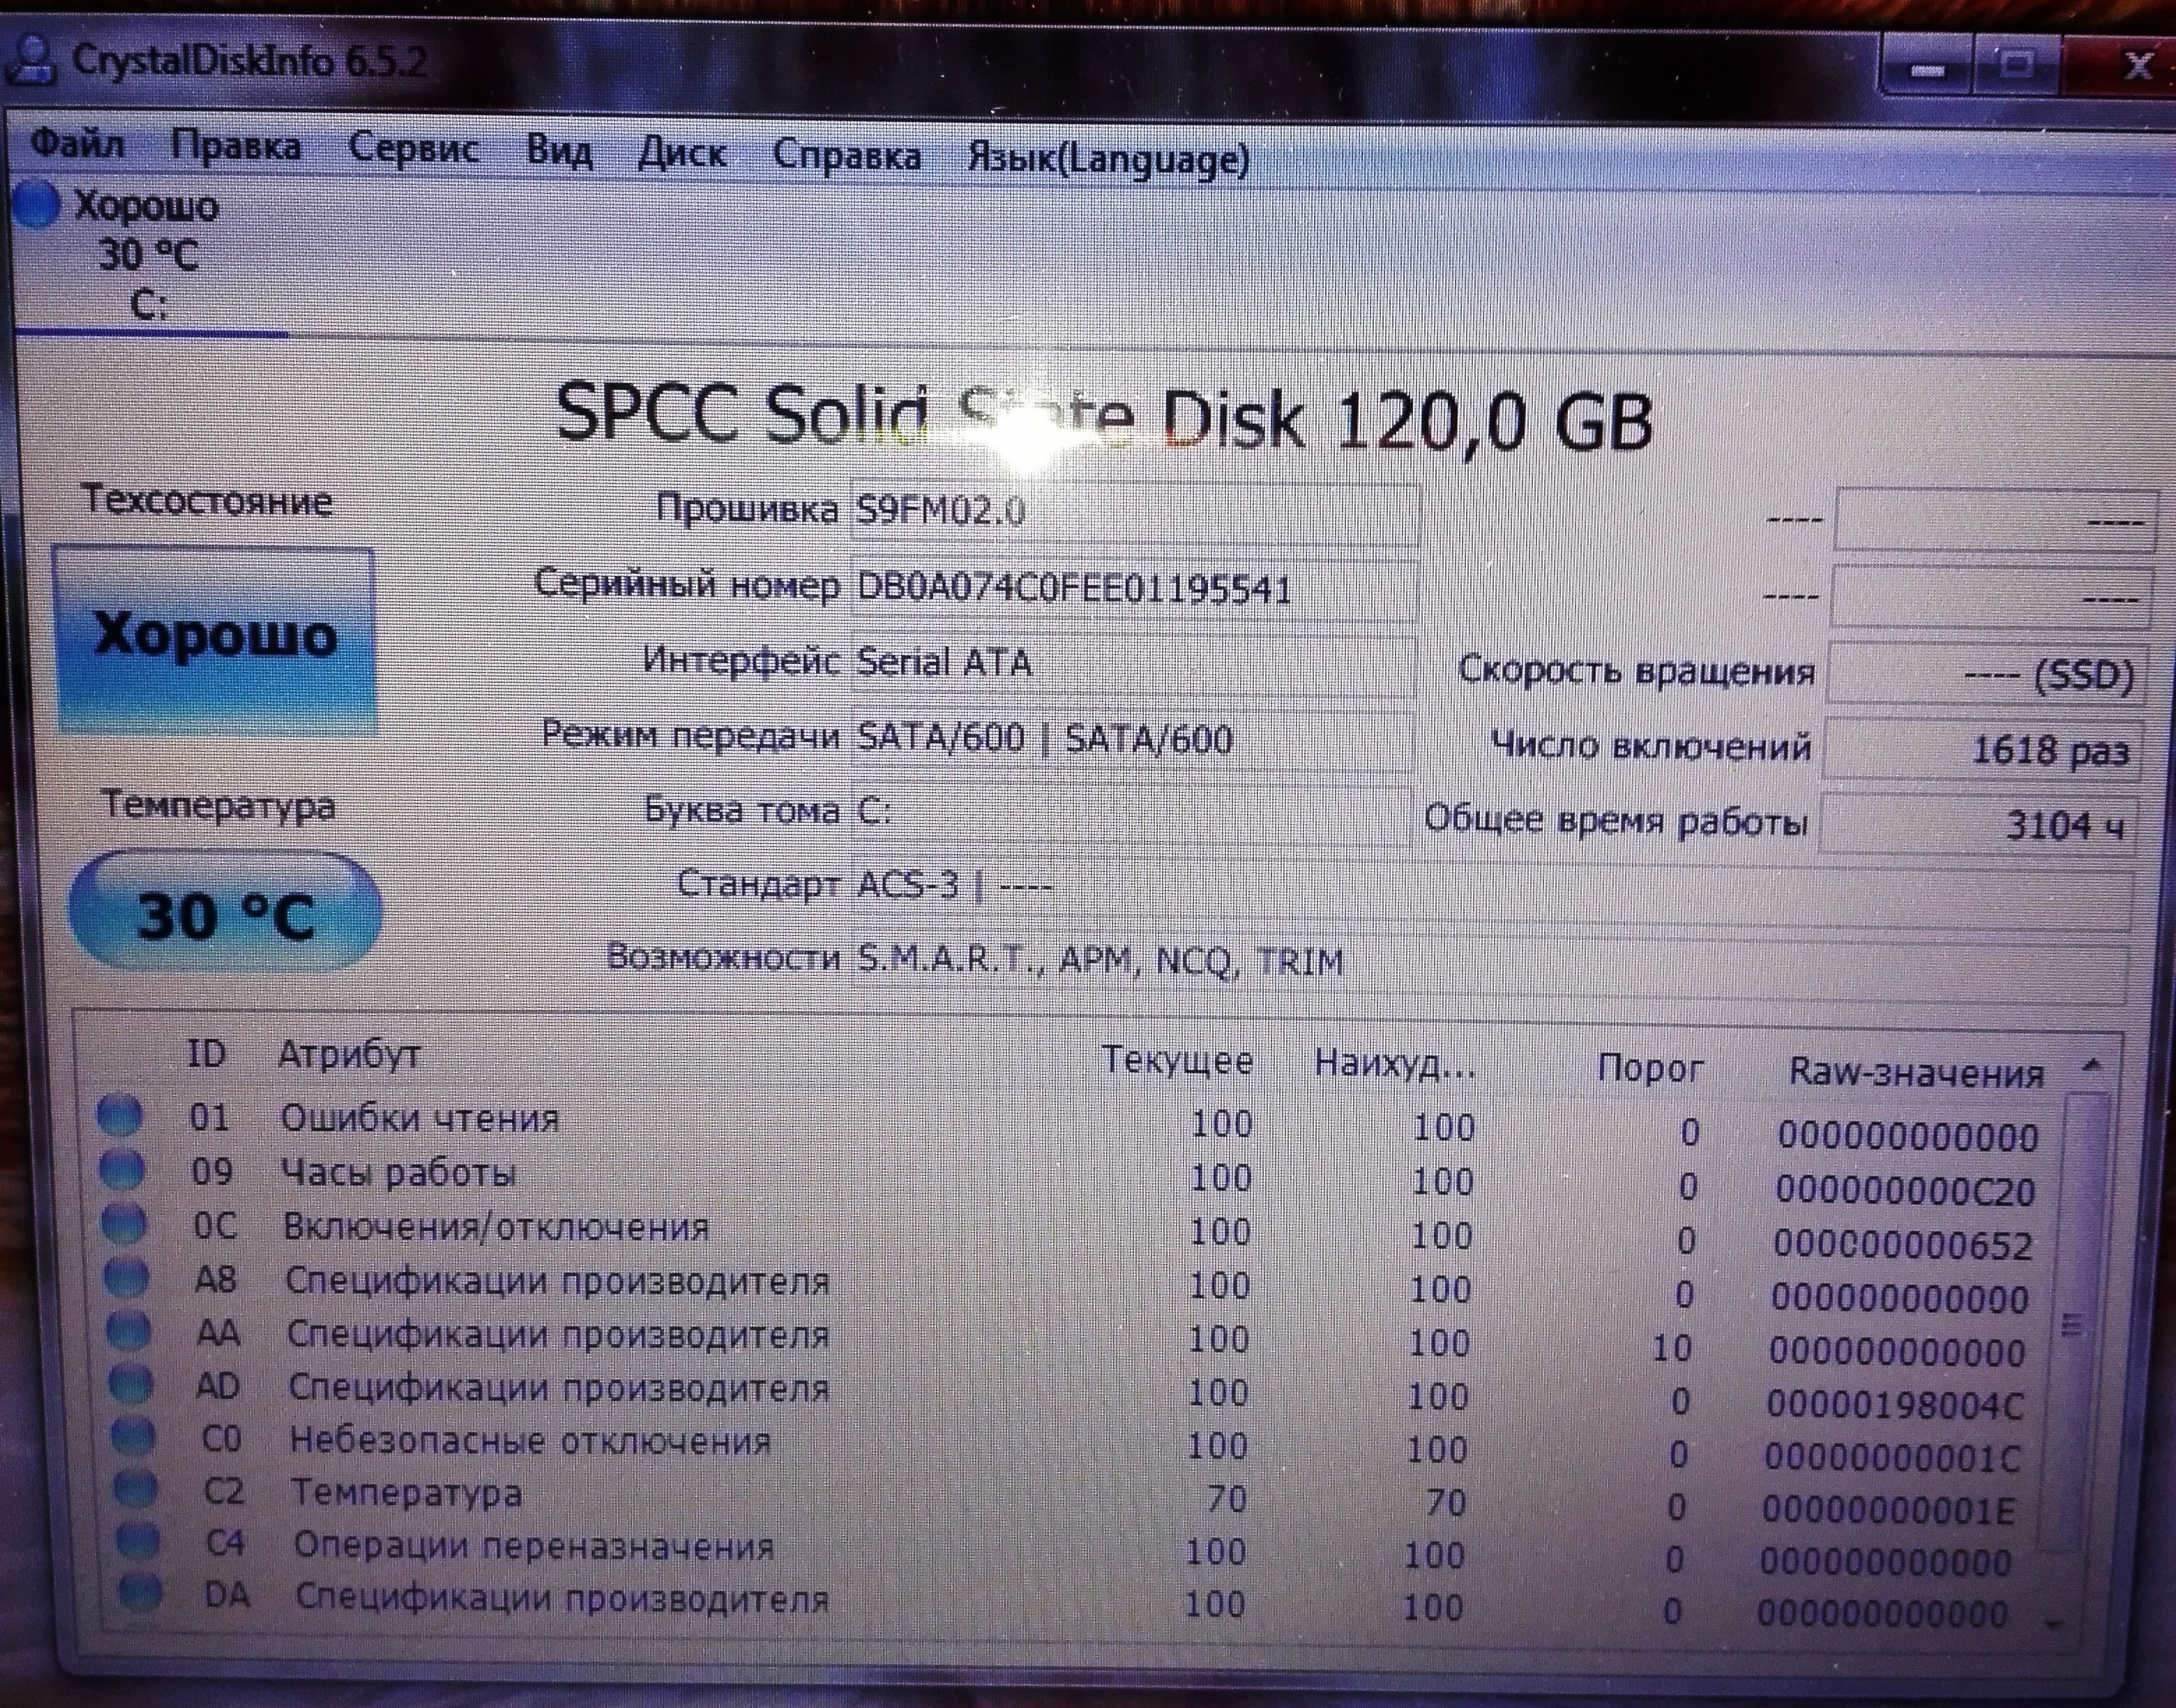The height and width of the screenshot is (1708, 2176).
Task: Click raw value 00000000001C
Action: click(1893, 1458)
